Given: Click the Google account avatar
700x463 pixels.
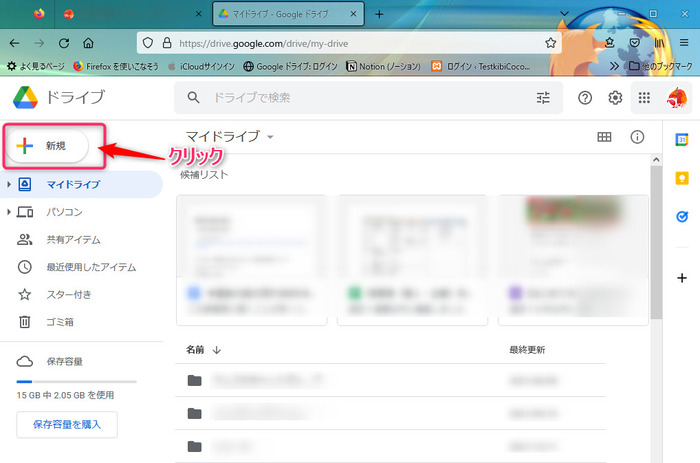Looking at the screenshot, I should [677, 97].
